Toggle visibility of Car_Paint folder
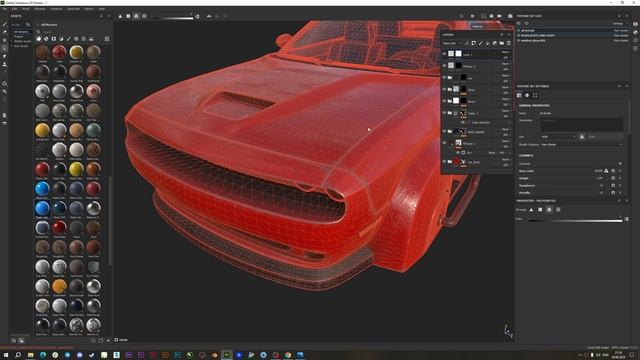640x360 pixels. [444, 161]
